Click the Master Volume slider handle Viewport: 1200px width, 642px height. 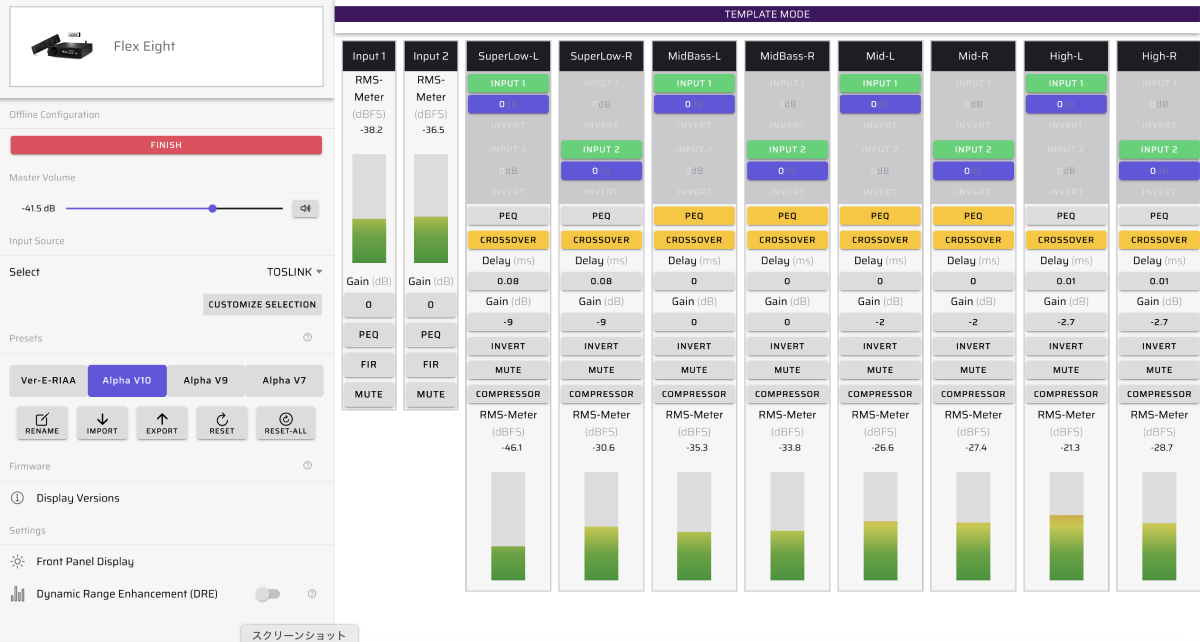[x=213, y=208]
